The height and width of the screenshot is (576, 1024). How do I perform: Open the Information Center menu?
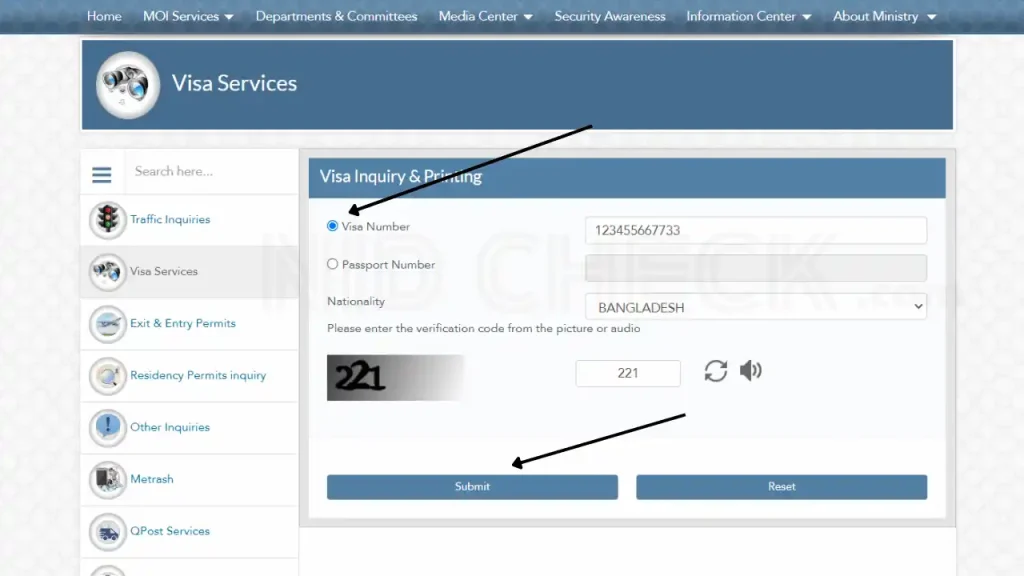tap(749, 16)
